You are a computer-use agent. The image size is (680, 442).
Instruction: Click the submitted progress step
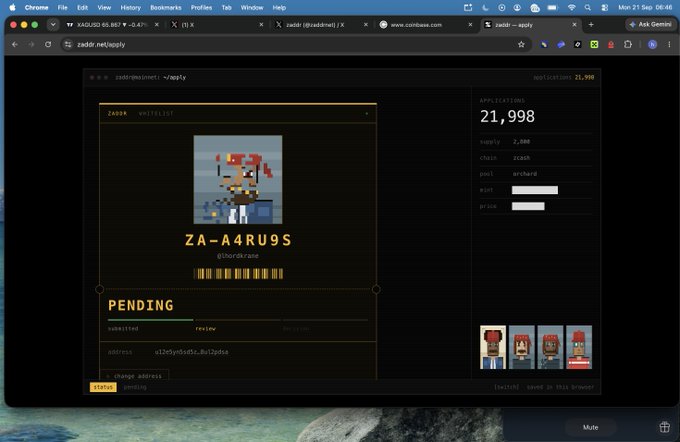point(123,328)
